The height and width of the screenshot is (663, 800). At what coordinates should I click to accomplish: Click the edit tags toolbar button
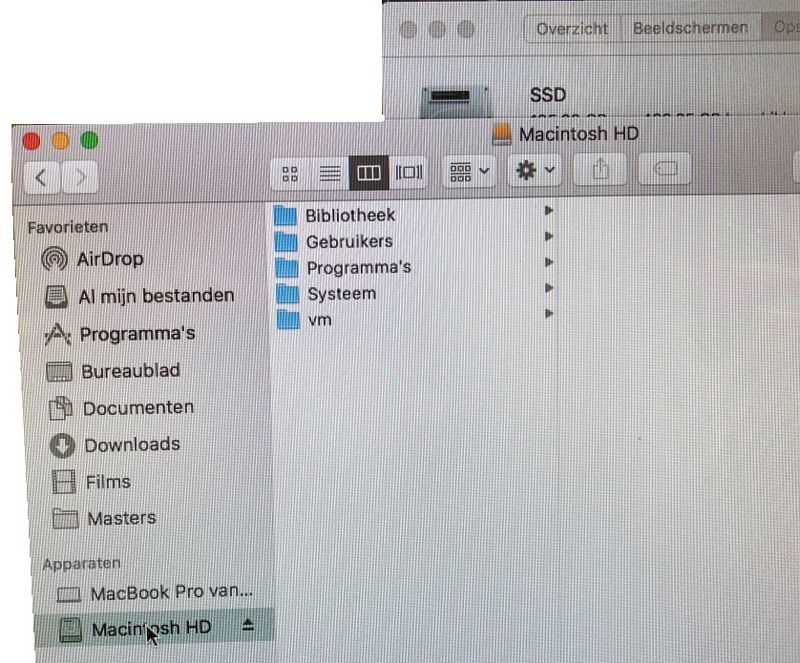click(x=665, y=168)
